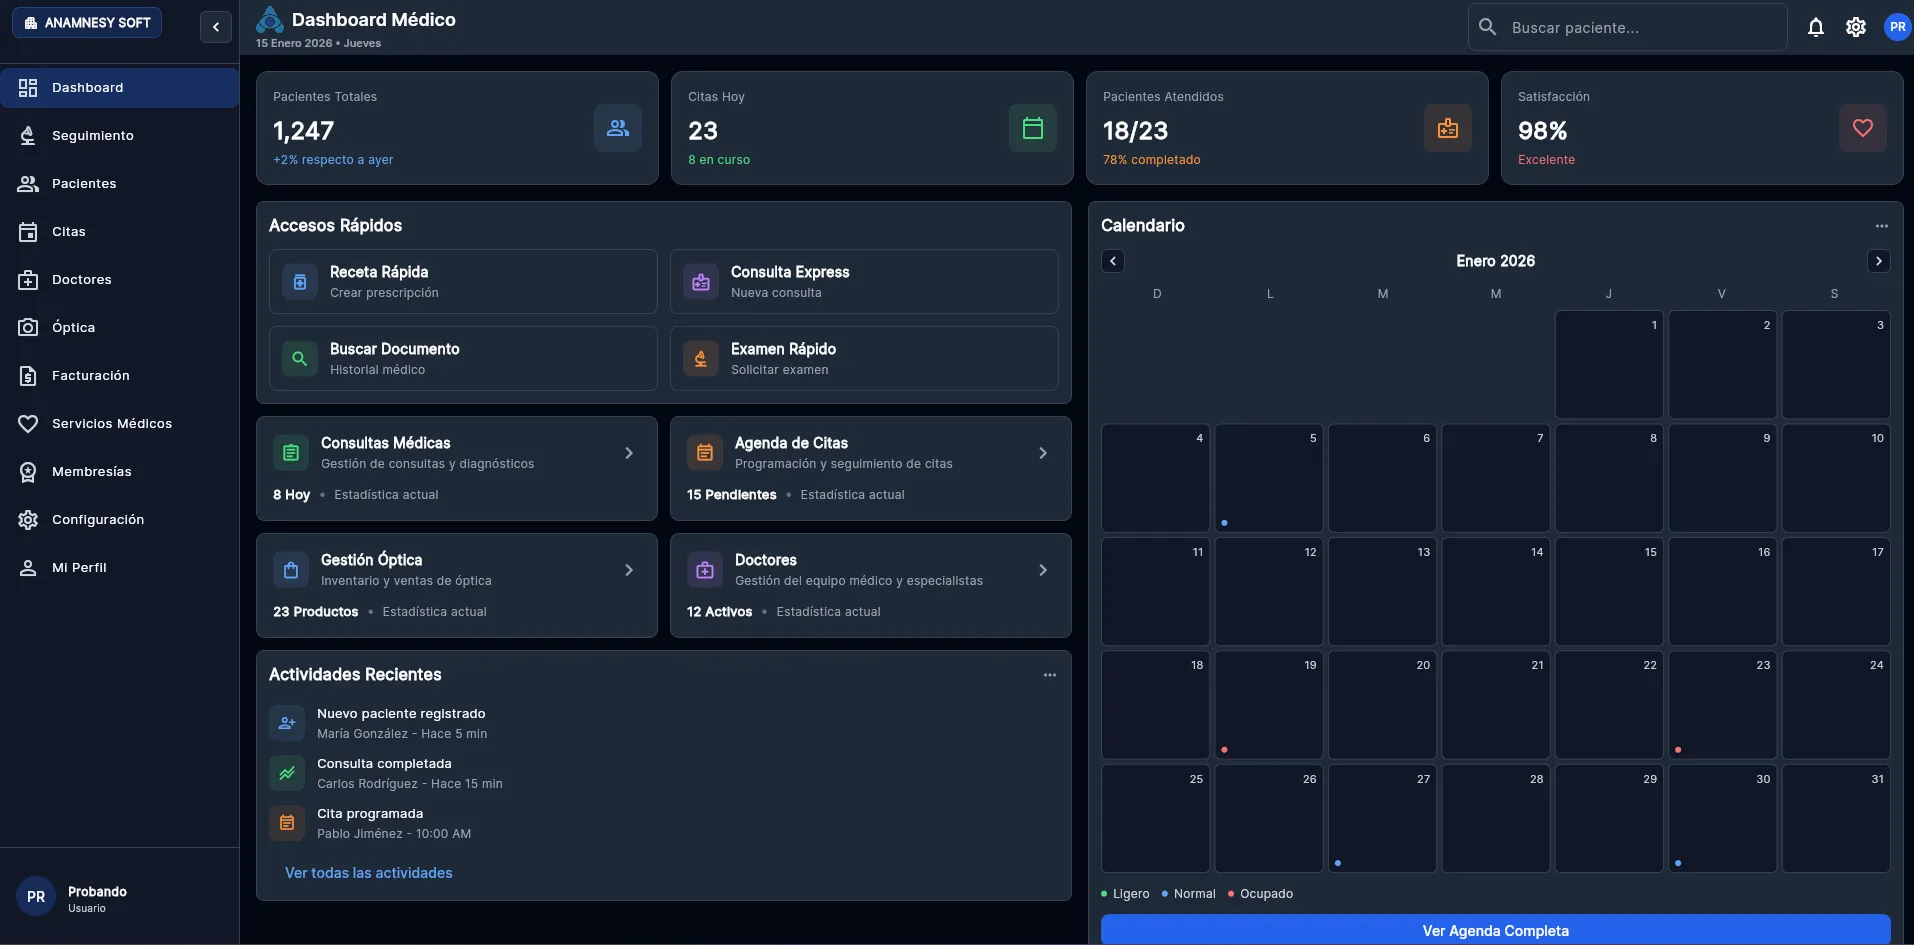Click the Satisfacción heart icon
Image resolution: width=1914 pixels, height=945 pixels.
click(x=1863, y=128)
